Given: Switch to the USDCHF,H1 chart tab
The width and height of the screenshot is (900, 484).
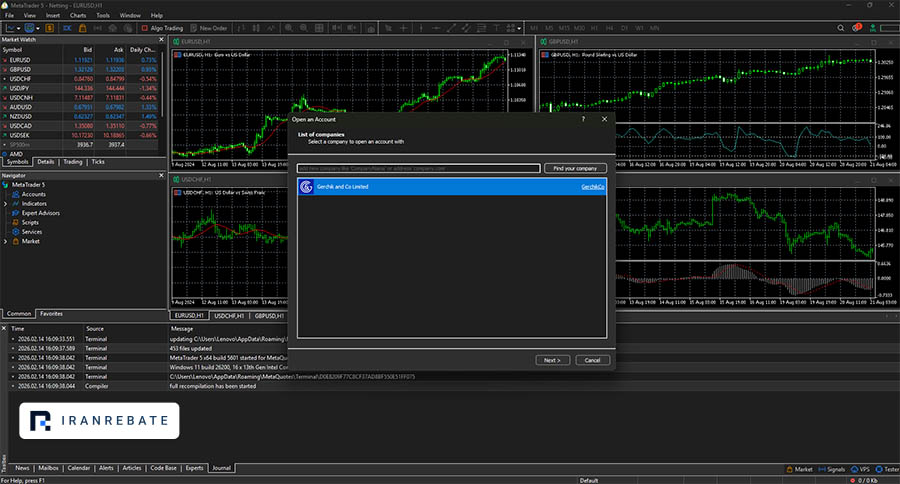Looking at the screenshot, I should point(229,316).
